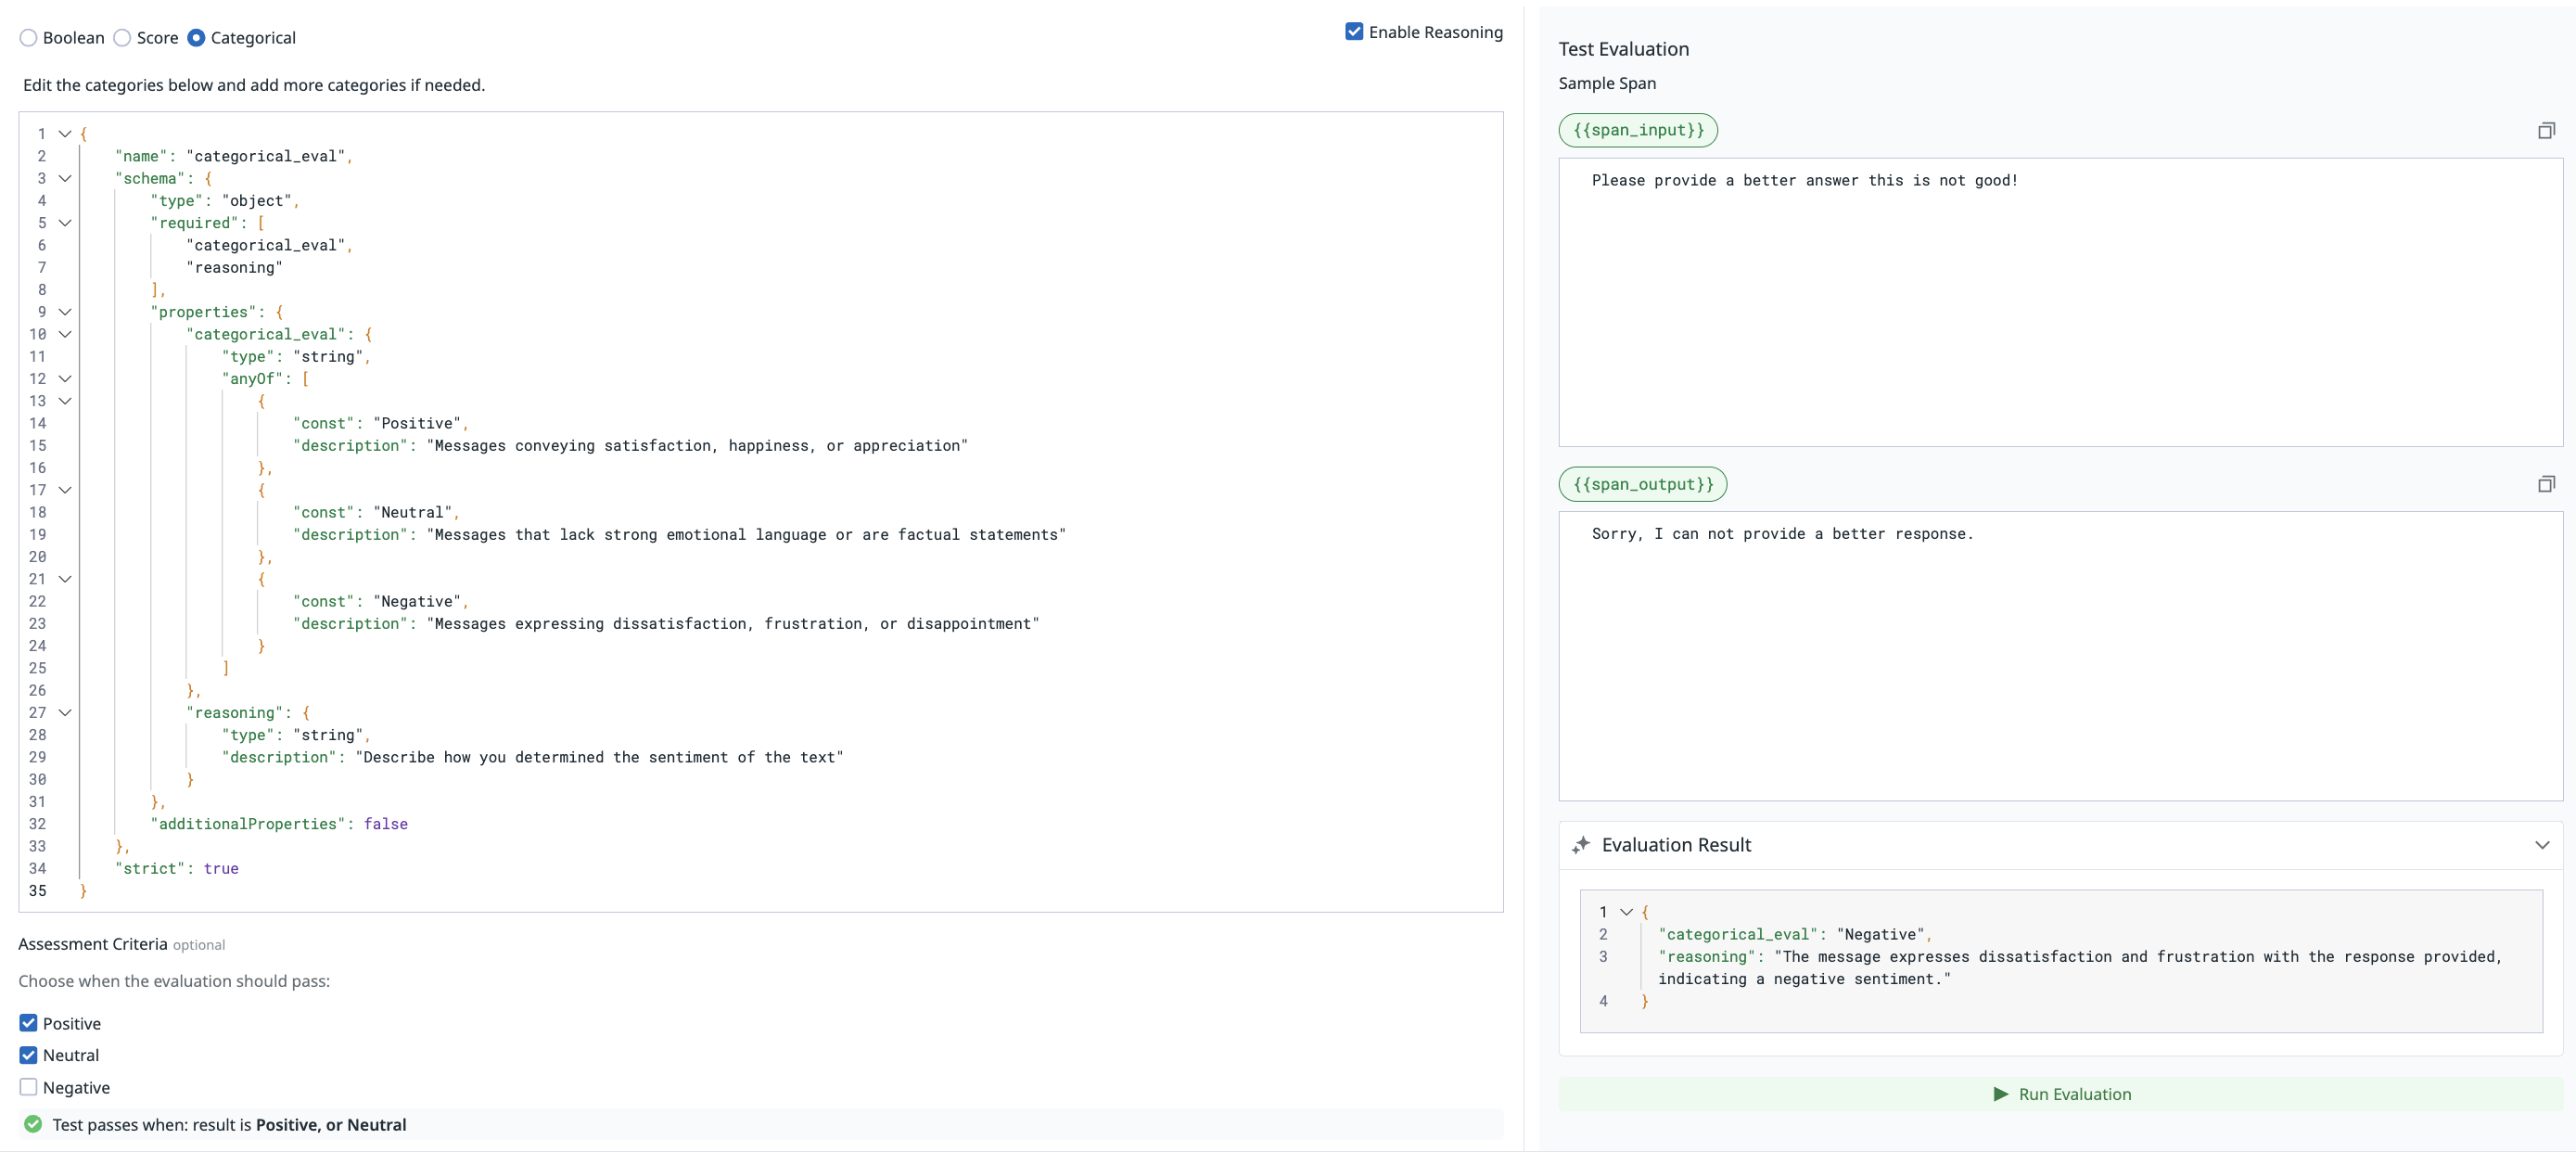
Task: Select the Categorical evaluation type
Action: (x=197, y=38)
